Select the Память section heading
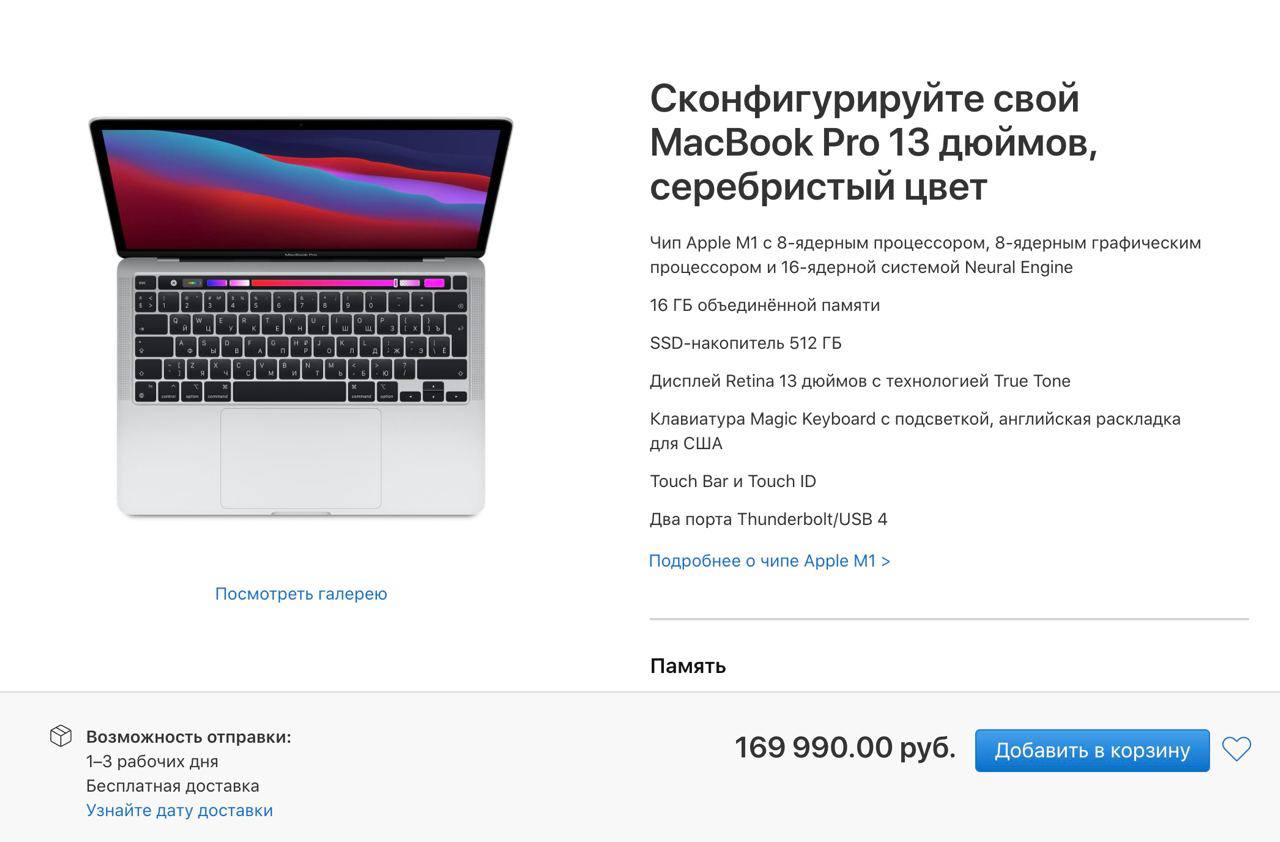The width and height of the screenshot is (1280, 842). click(x=688, y=666)
